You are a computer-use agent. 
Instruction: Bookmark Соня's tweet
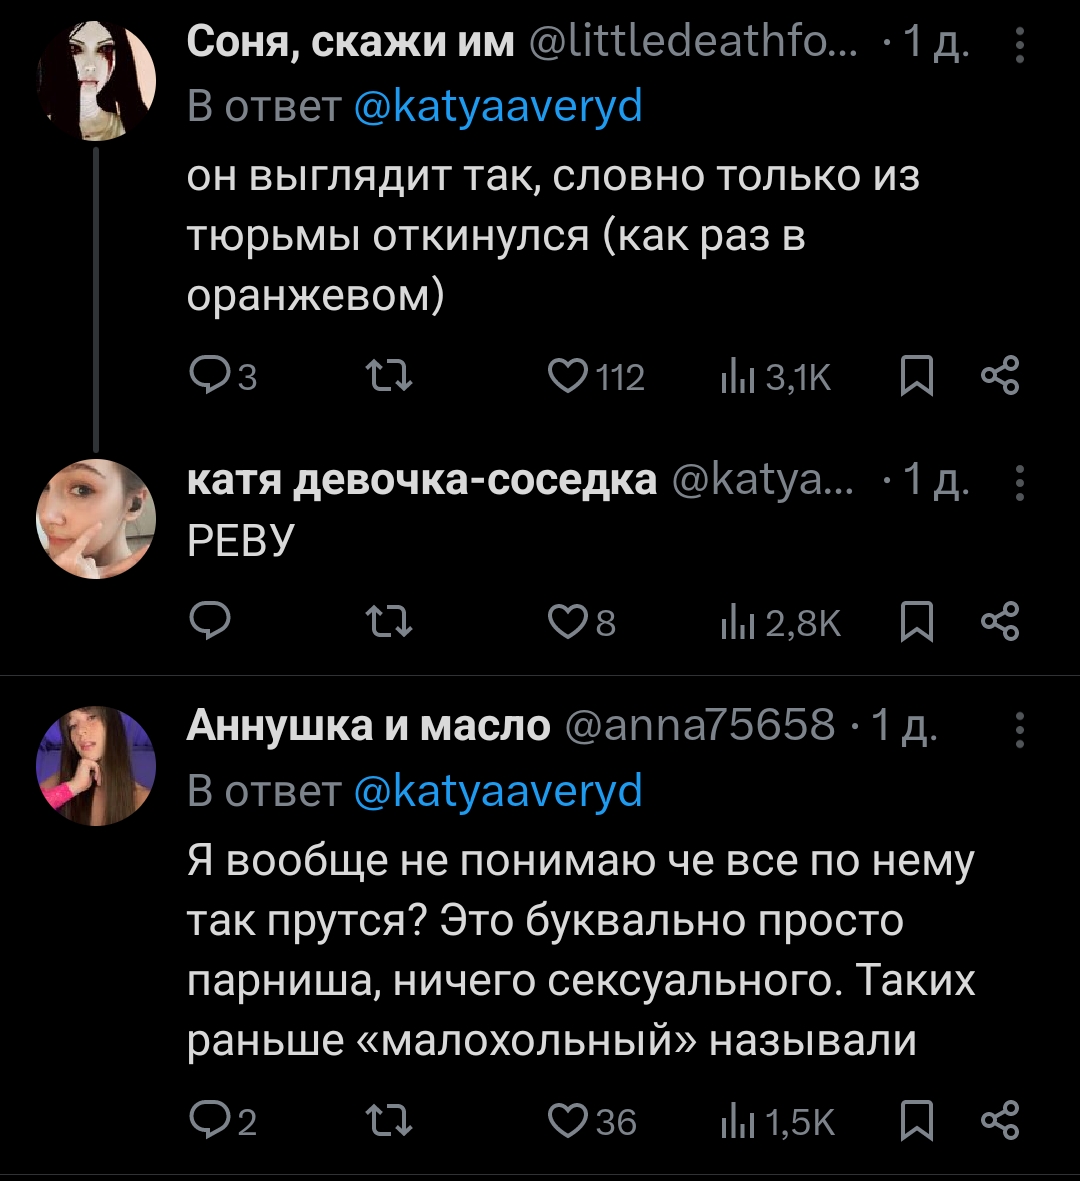click(x=916, y=377)
